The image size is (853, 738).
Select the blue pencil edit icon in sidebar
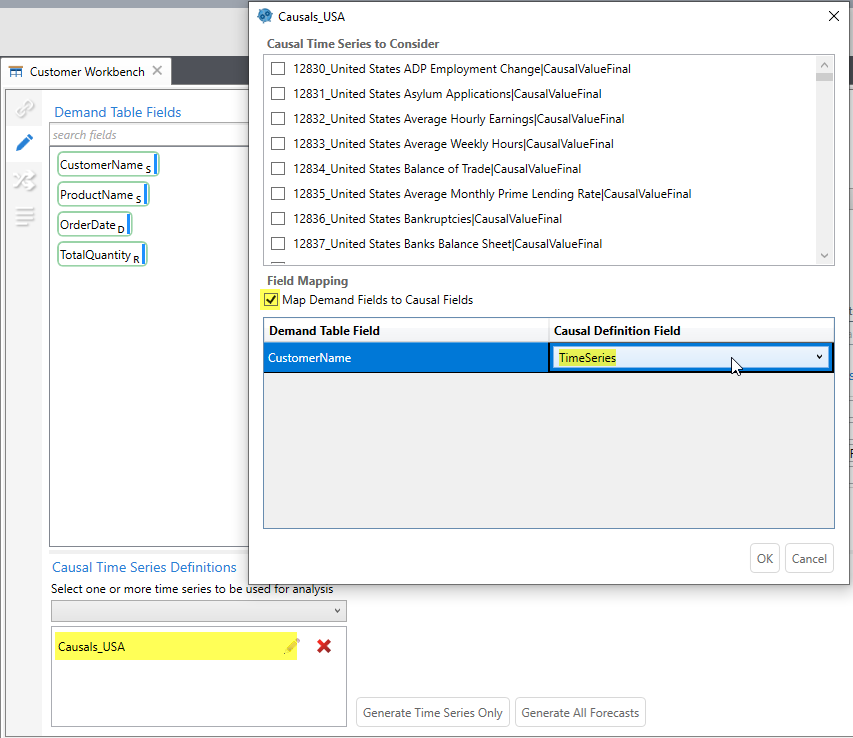coord(25,143)
